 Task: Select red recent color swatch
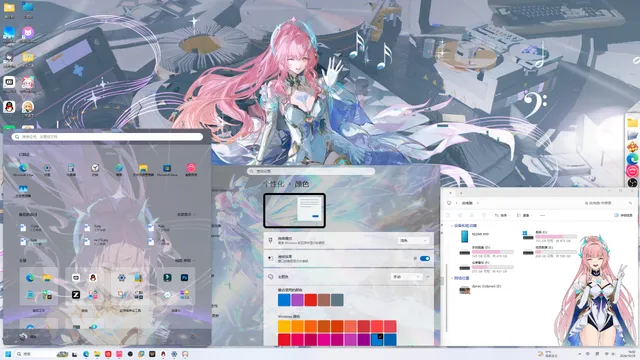pyautogui.click(x=311, y=300)
